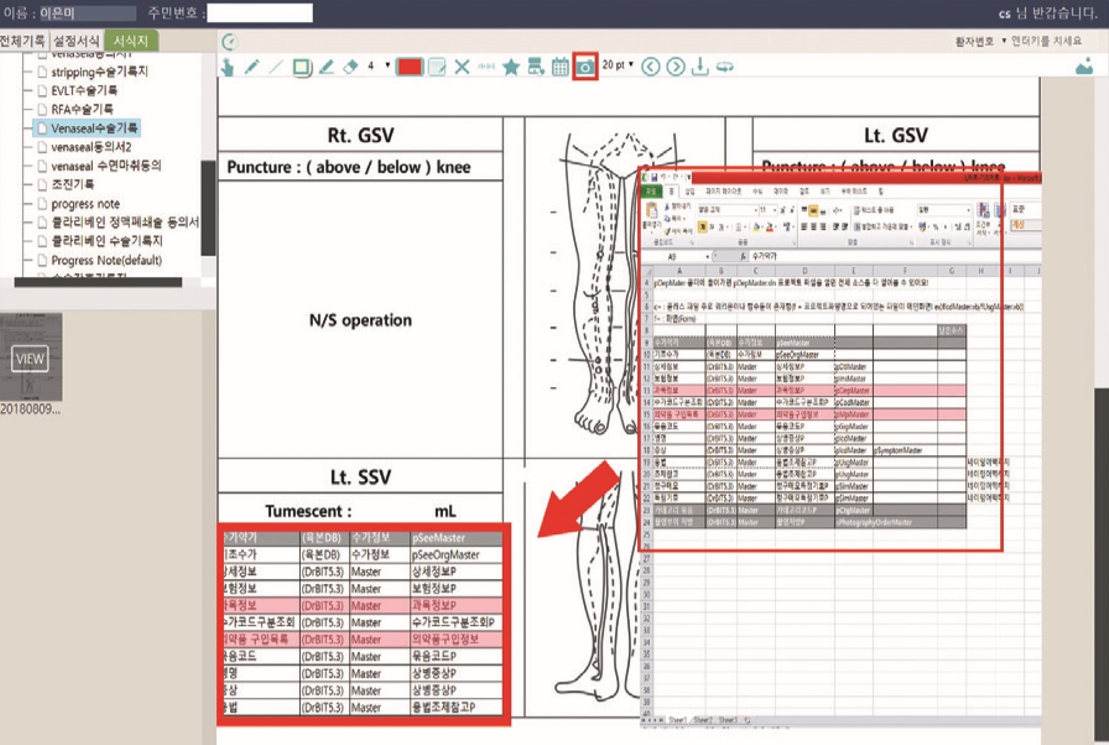Screen dimensions: 1109x745
Task: Click the Excel 파일 tab in the inset
Action: (651, 192)
